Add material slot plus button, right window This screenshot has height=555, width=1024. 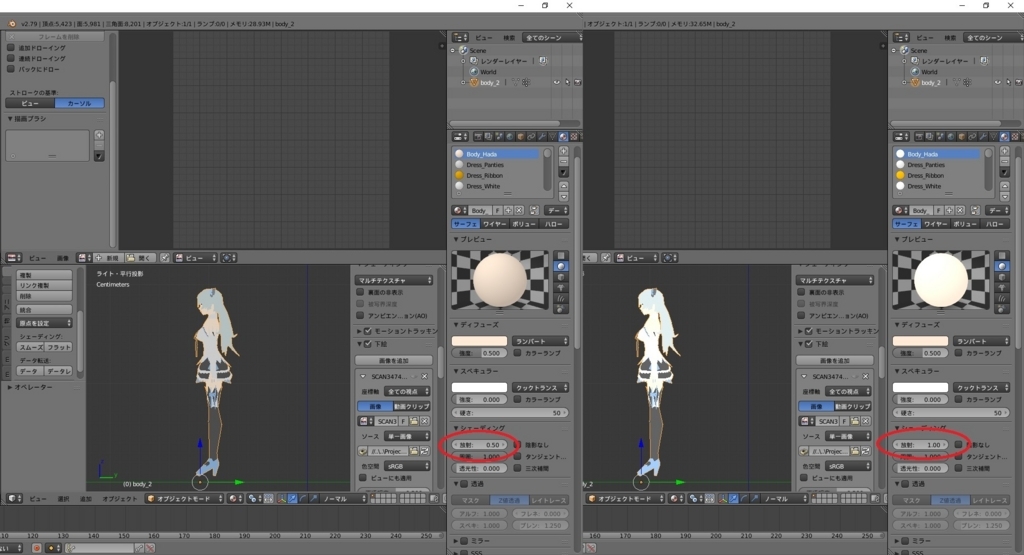(x=1004, y=151)
